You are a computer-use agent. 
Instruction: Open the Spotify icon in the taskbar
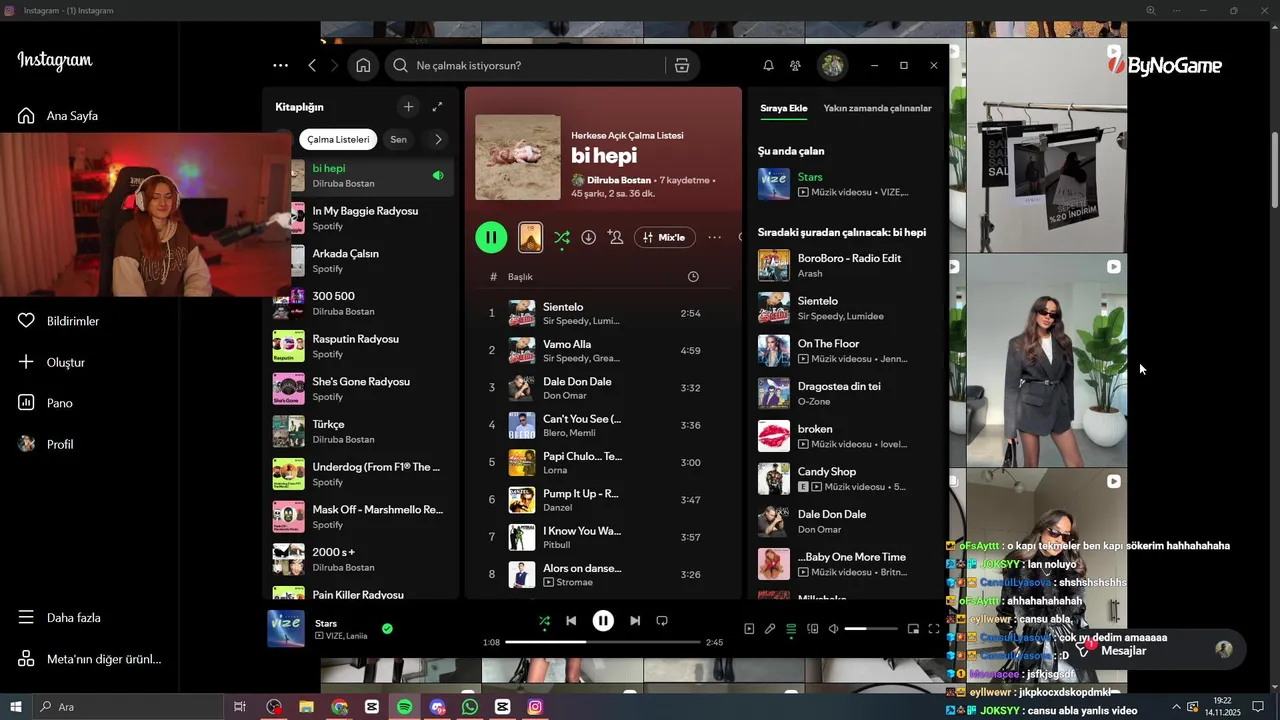tap(404, 707)
